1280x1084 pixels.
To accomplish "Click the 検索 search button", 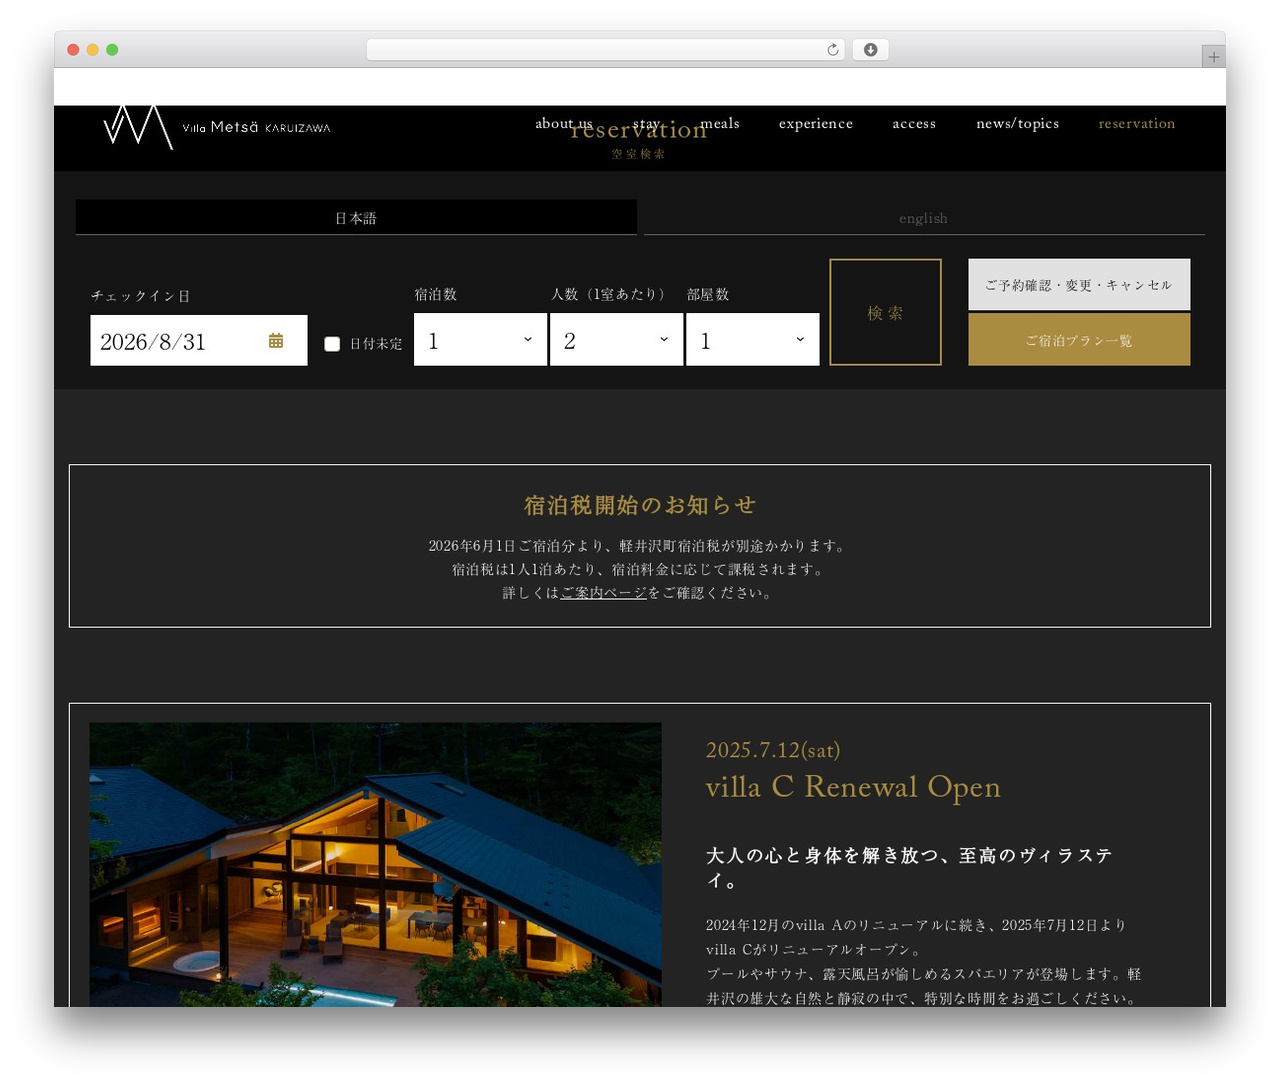I will tap(885, 312).
